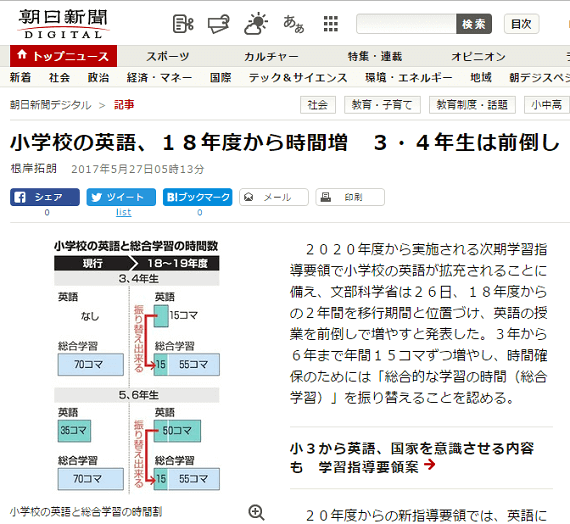The height and width of the screenshot is (524, 570).
Task: Add Hatena ブックマーク for article
Action: point(197,197)
